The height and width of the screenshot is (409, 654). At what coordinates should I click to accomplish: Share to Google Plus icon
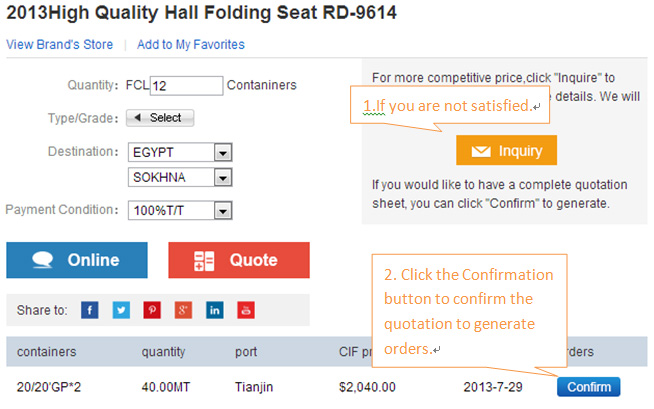coord(183,310)
